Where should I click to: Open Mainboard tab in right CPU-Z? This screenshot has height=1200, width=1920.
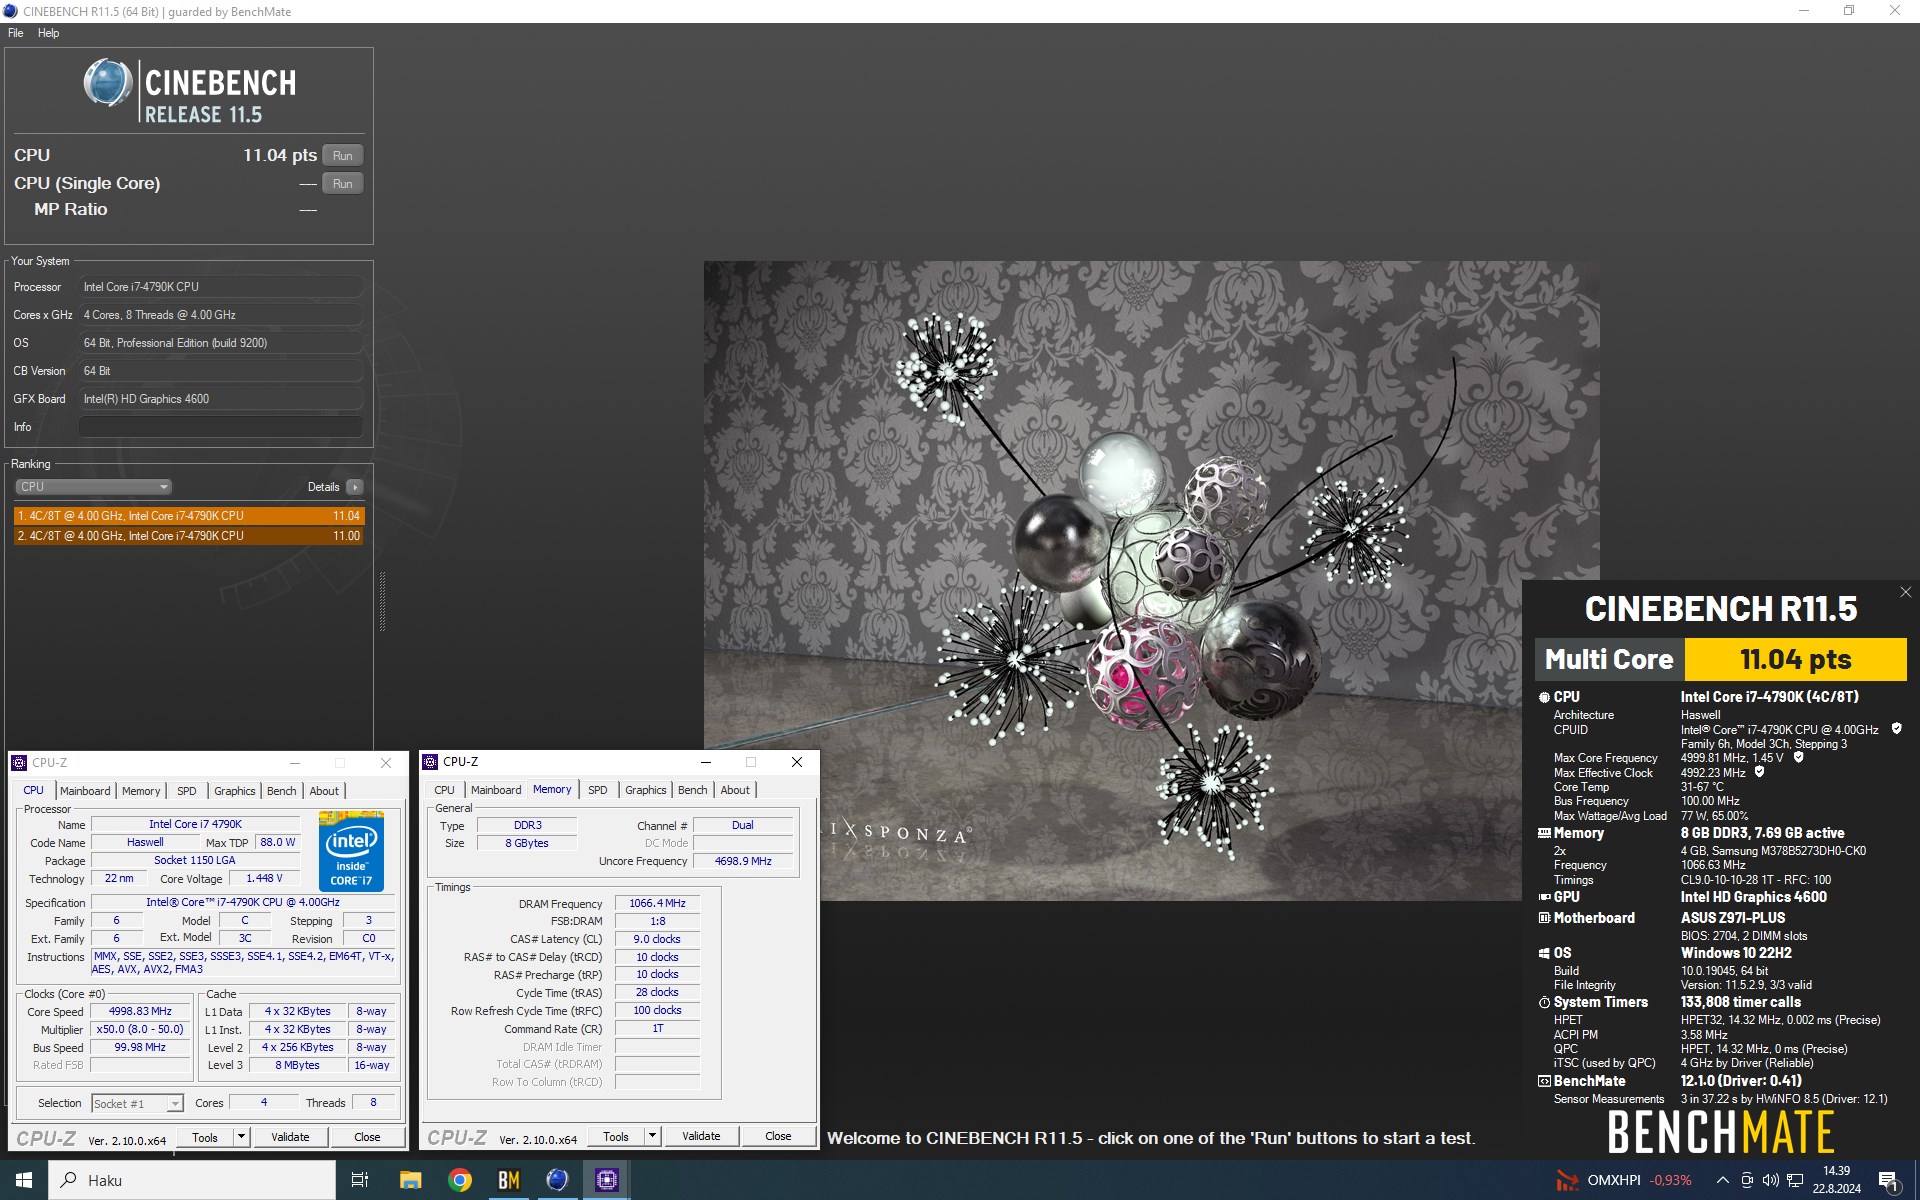coord(496,790)
